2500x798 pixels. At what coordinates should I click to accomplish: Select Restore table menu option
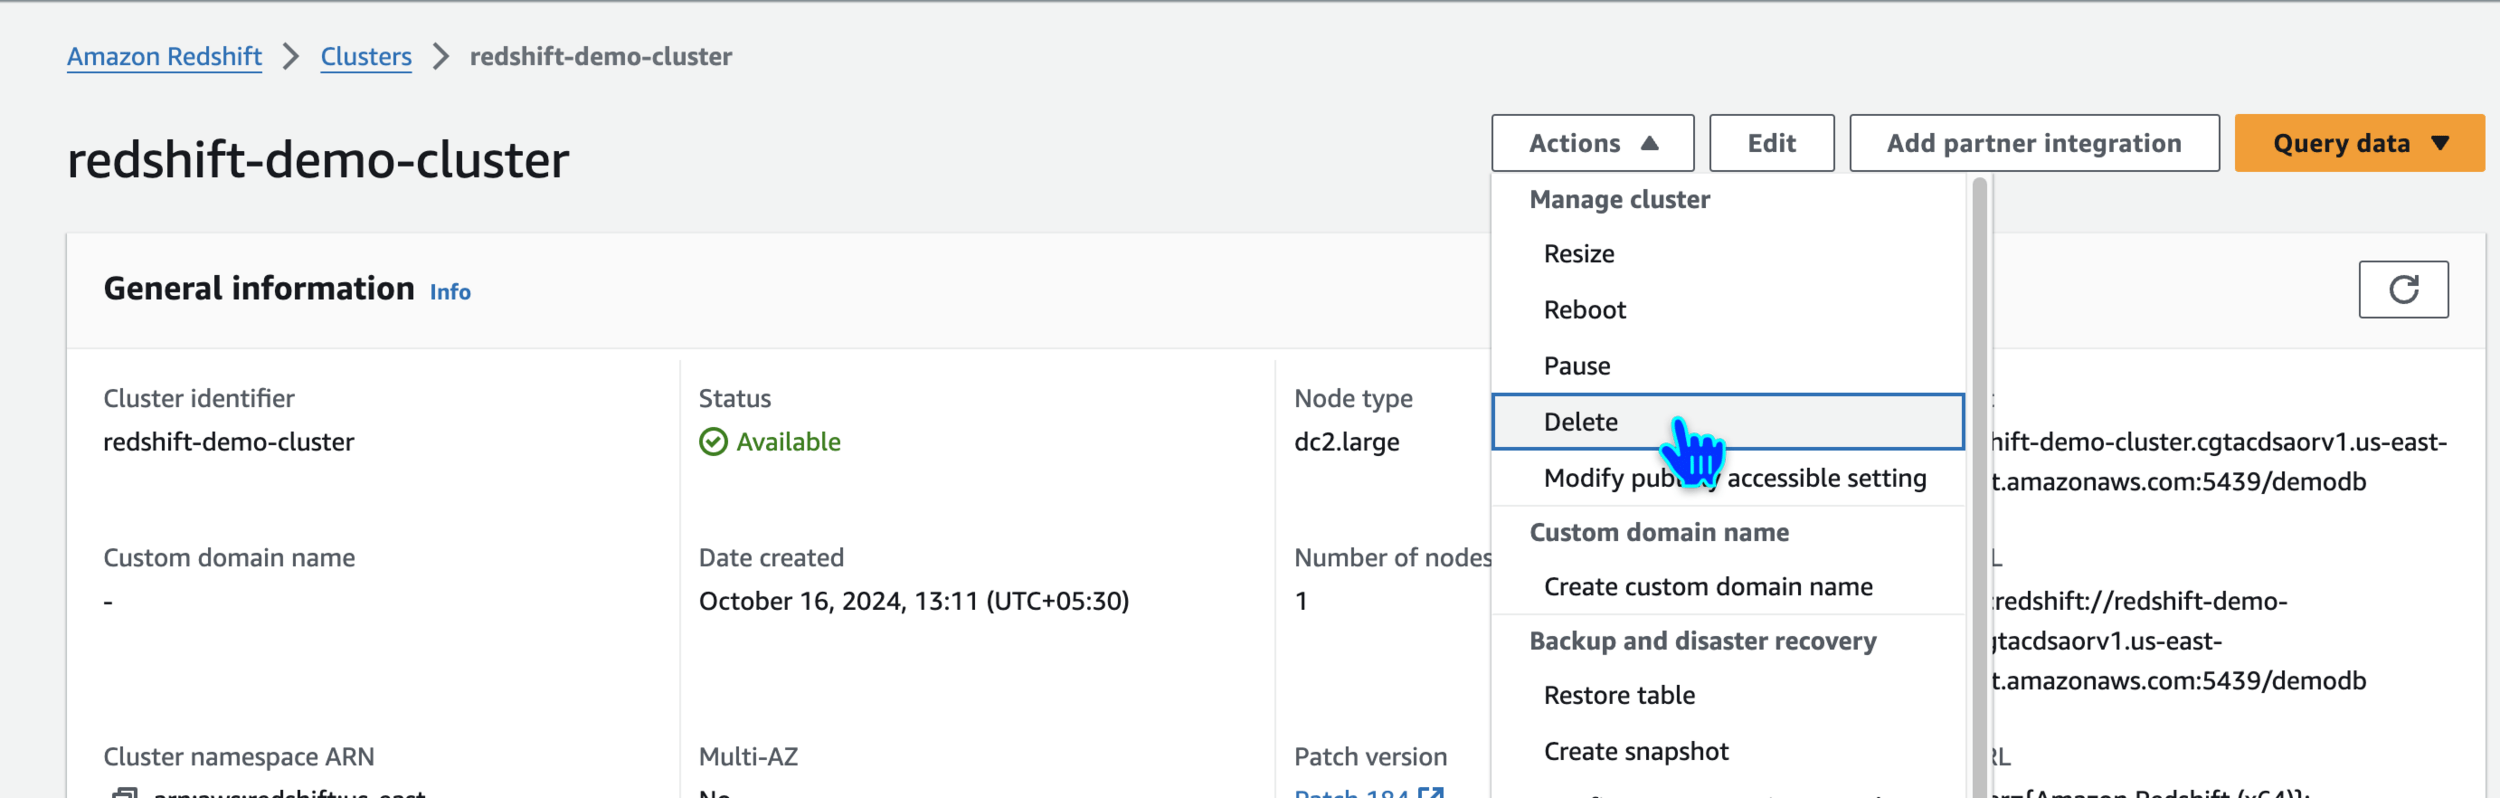1619,695
